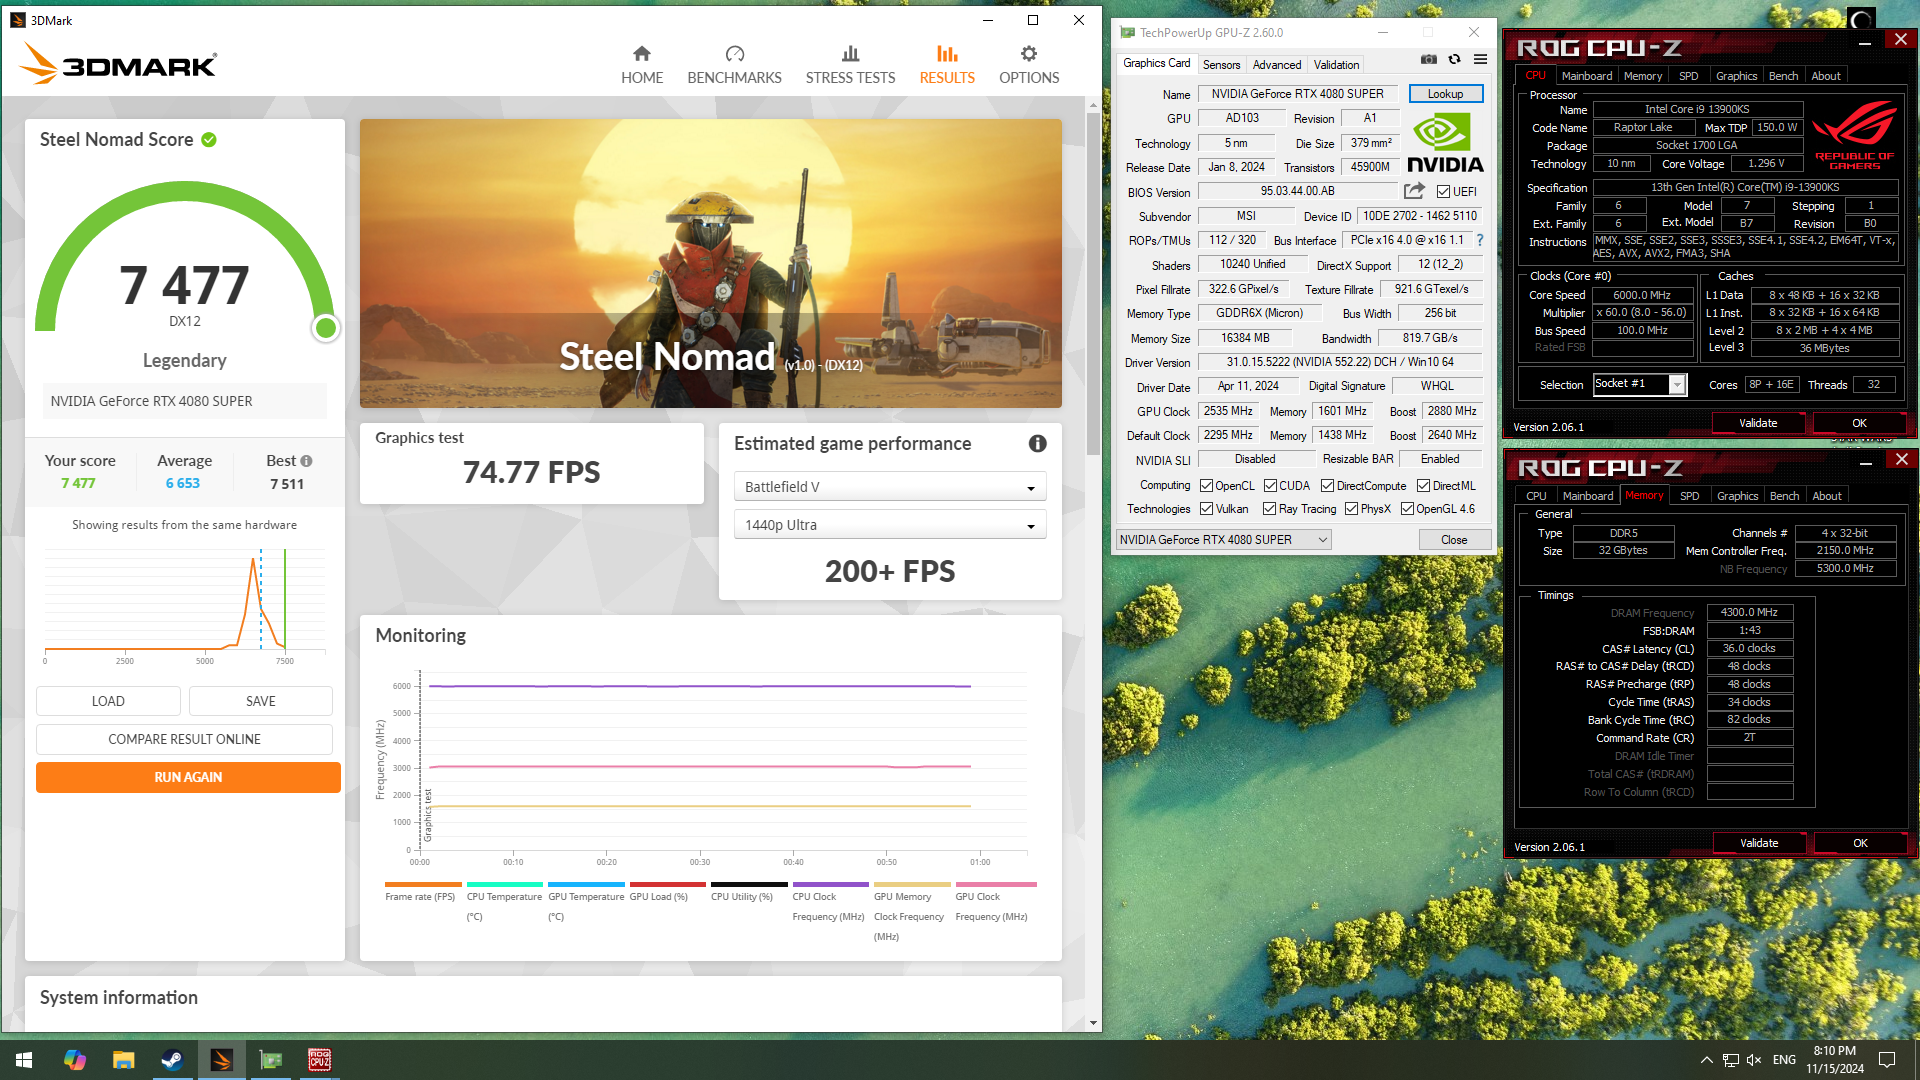
Task: Share BIOS version in GPU-Z
Action: coord(1414,191)
